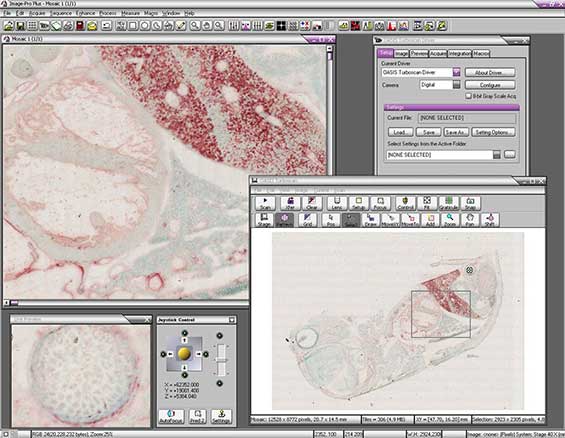Toggle the Graticule overlay button
Screen dimensions: 565x438
449,204
